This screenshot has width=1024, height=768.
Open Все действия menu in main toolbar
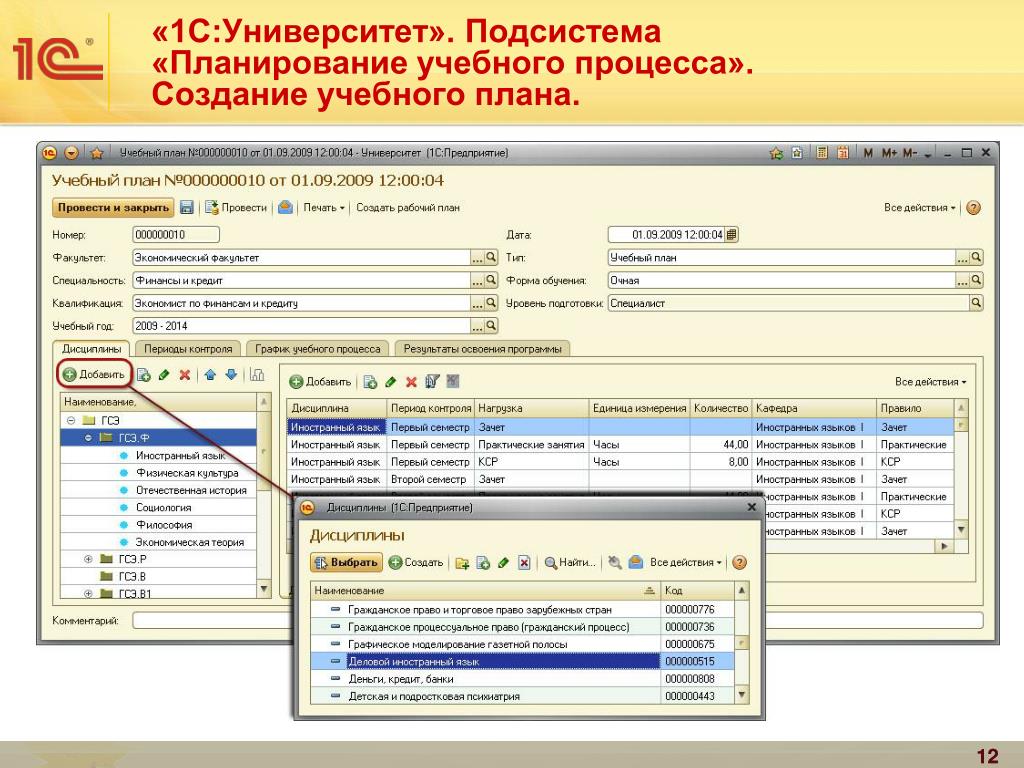920,208
